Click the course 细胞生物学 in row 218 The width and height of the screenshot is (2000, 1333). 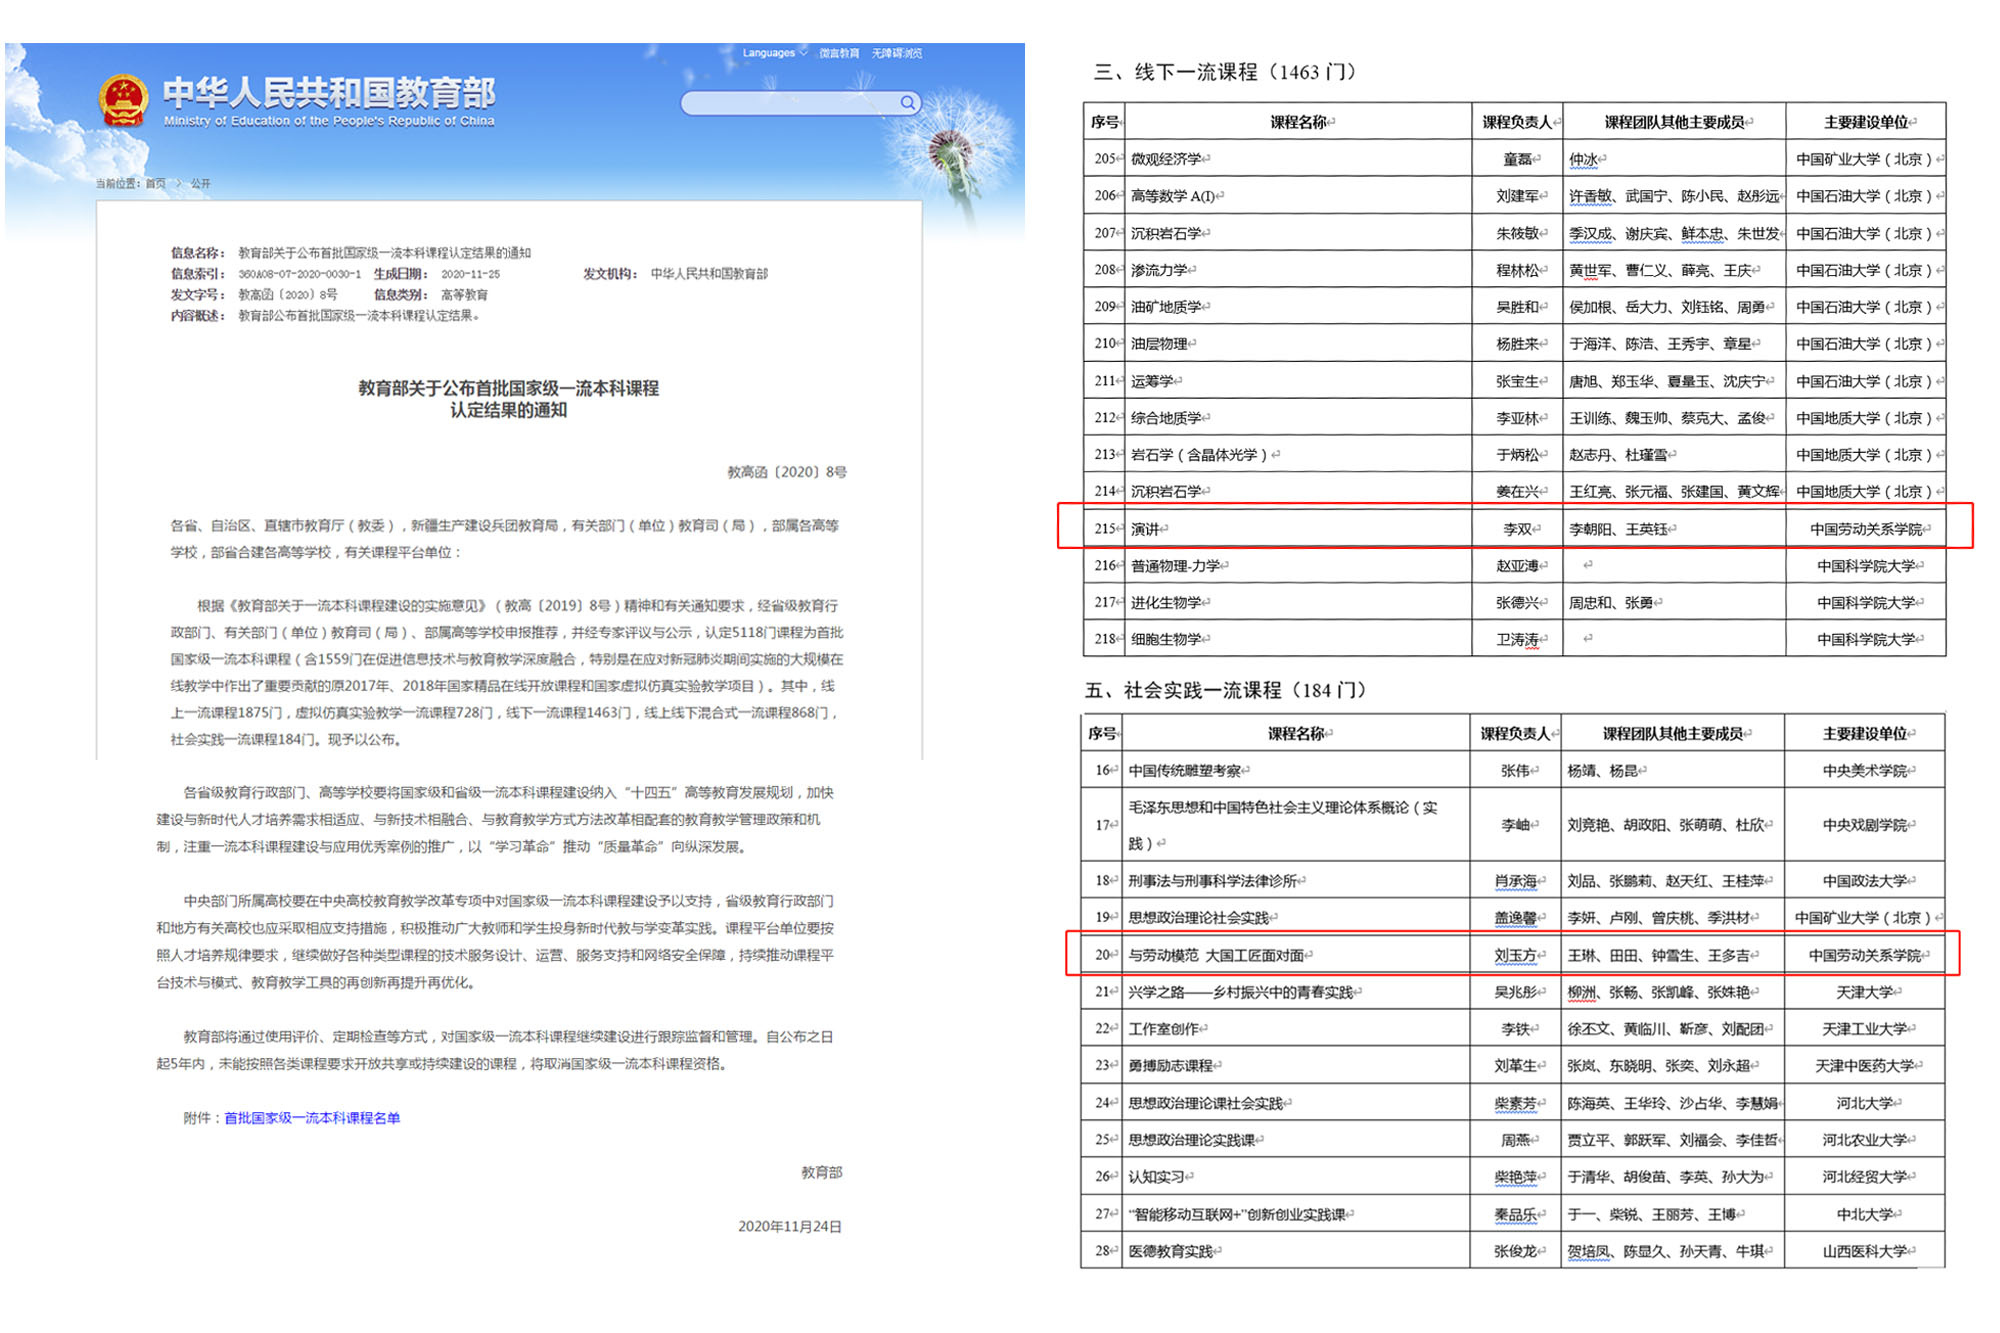pyautogui.click(x=1164, y=639)
